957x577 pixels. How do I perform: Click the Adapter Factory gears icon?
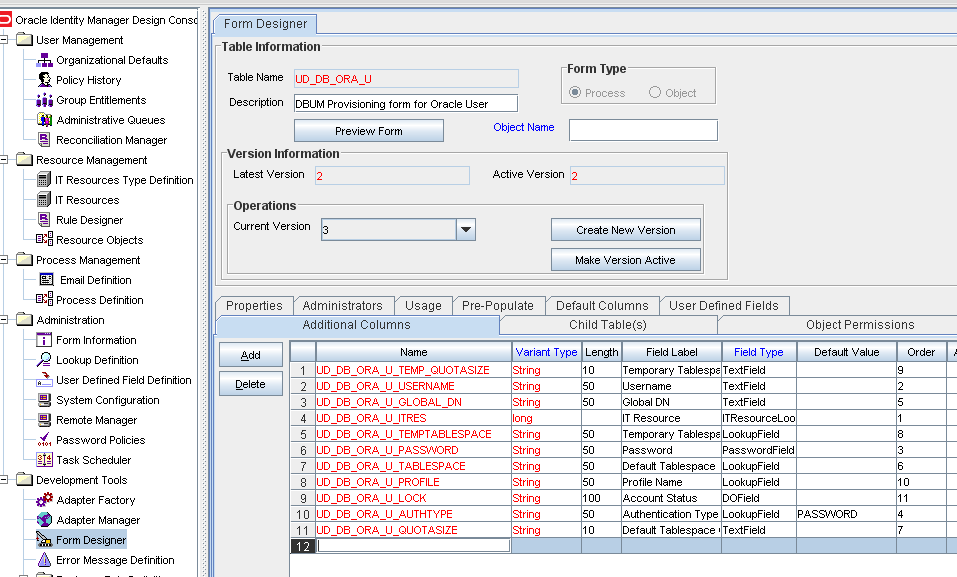pos(45,500)
